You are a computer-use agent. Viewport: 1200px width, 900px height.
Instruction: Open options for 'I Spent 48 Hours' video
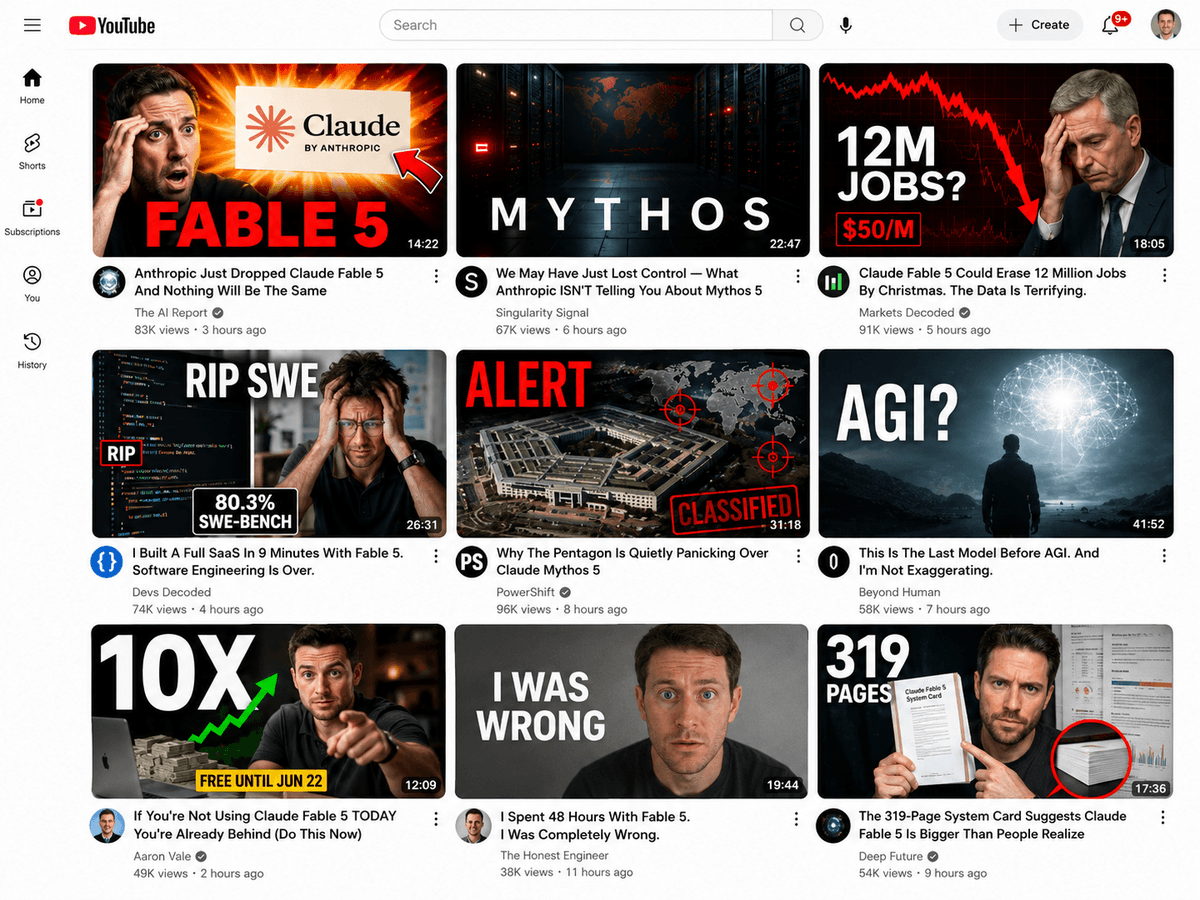[797, 818]
